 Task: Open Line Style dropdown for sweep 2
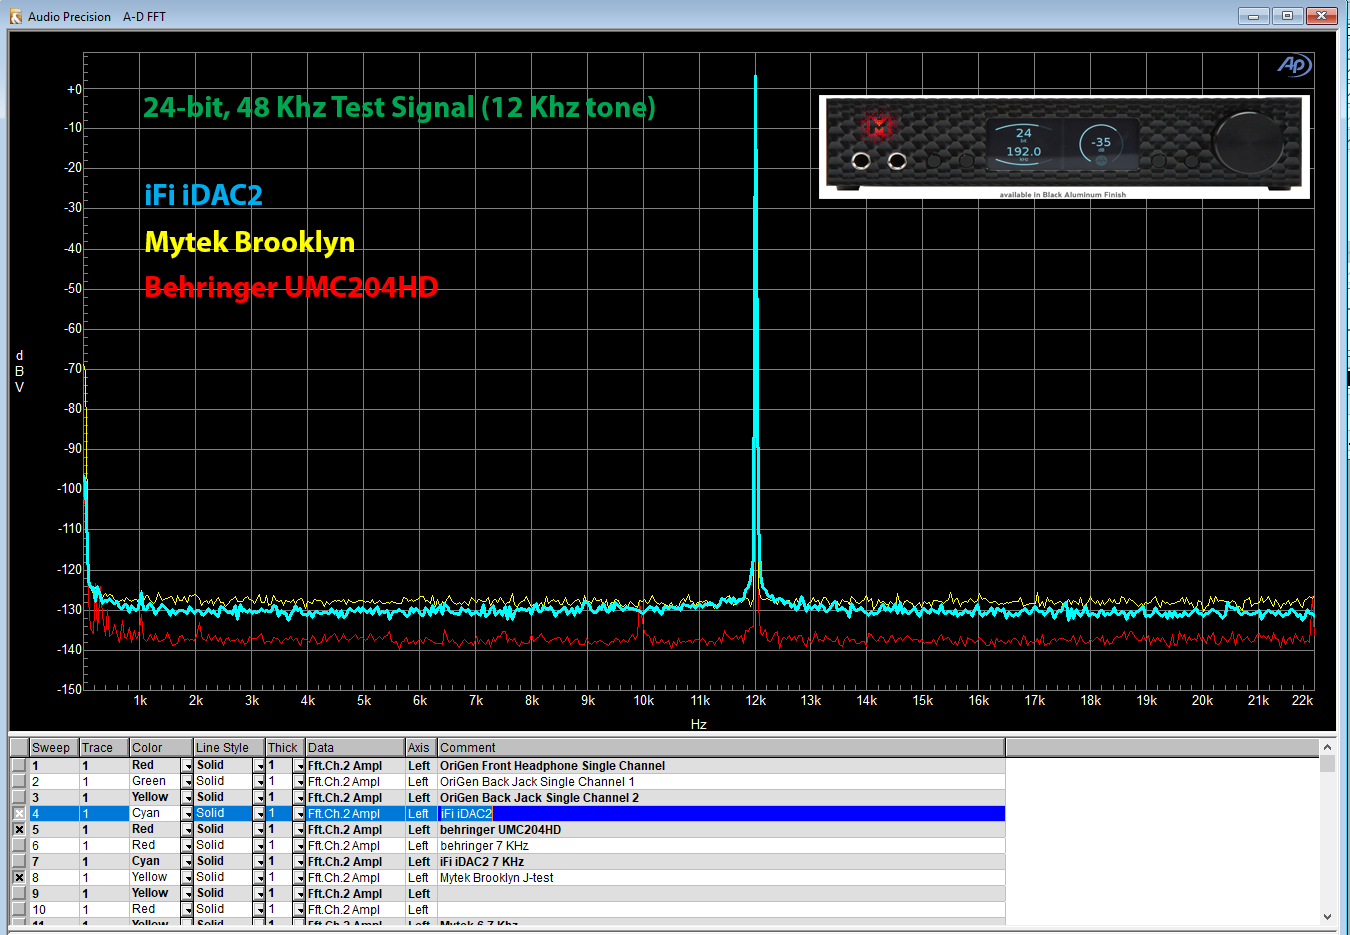point(259,782)
